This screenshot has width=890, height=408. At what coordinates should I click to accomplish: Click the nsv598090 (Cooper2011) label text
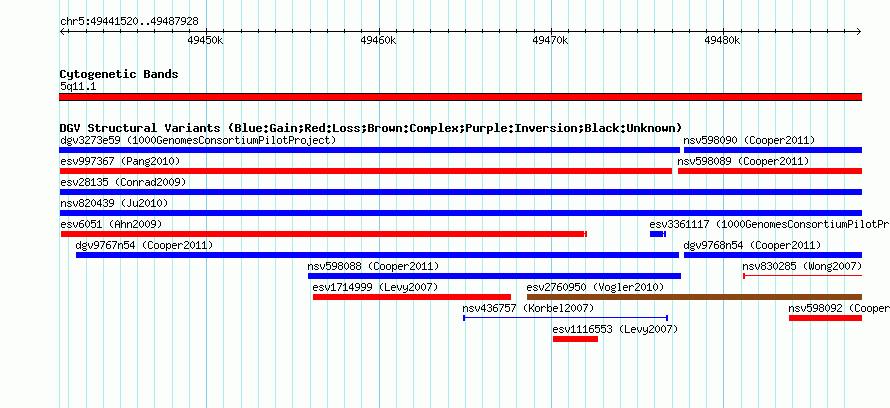pyautogui.click(x=749, y=140)
